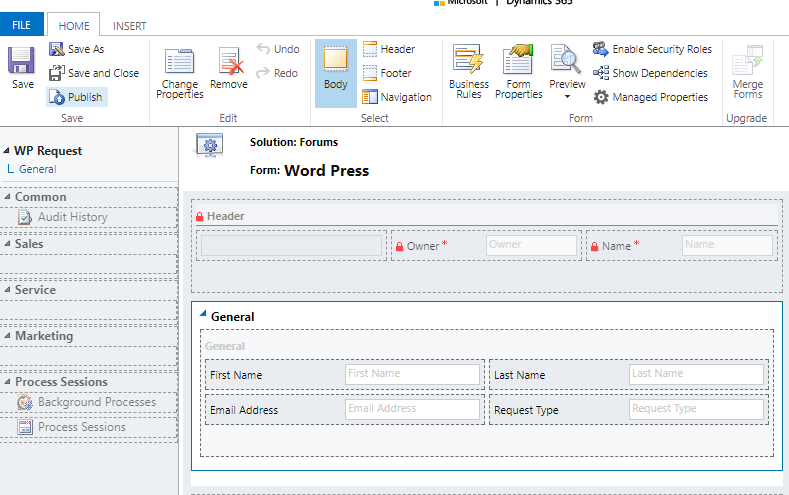Switch to the HOME tab
Image resolution: width=789 pixels, height=495 pixels.
point(73,25)
